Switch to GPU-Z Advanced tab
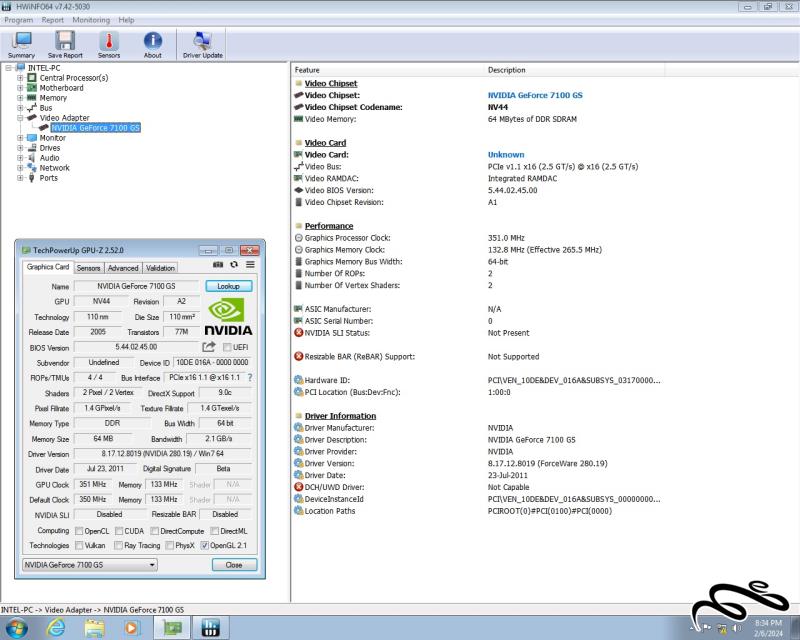This screenshot has height=640, width=800. [123, 268]
